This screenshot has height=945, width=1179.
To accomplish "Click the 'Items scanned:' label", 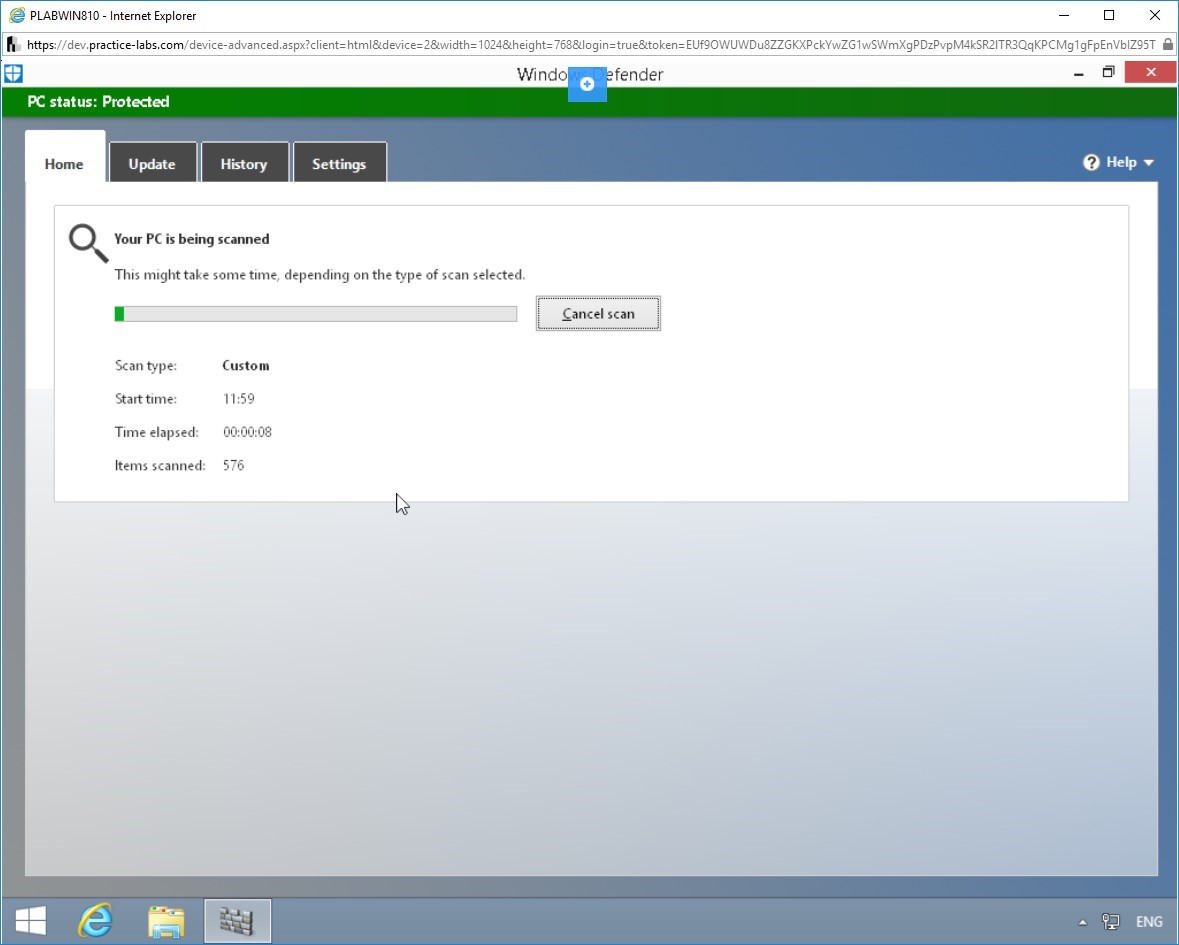I will coord(160,465).
